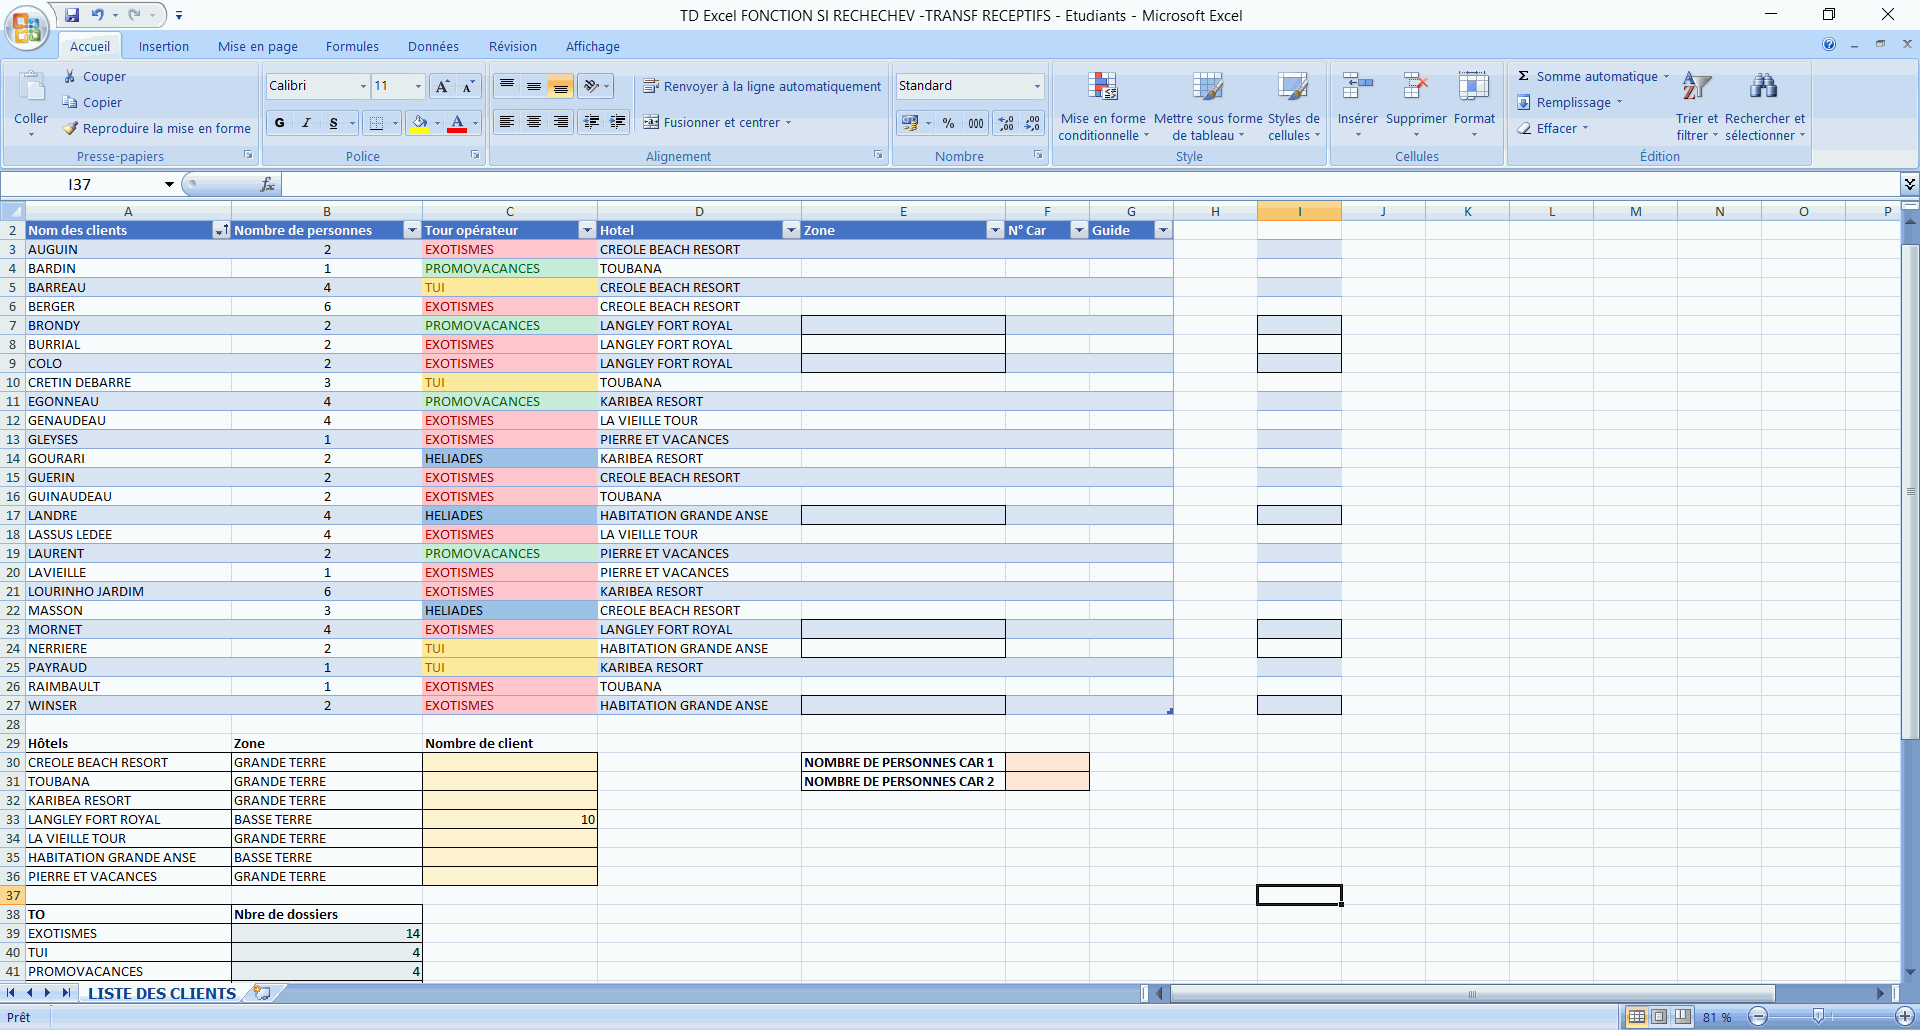Toggle italic formatting with I button
Screen dimensions: 1920x1030
(x=306, y=123)
